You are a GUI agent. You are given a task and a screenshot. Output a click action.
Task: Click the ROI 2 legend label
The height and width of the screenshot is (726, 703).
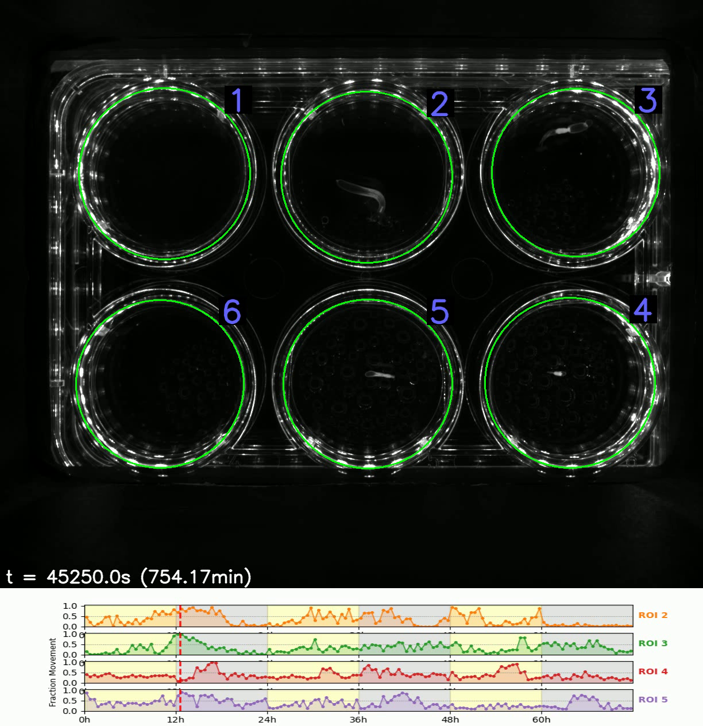tap(653, 615)
